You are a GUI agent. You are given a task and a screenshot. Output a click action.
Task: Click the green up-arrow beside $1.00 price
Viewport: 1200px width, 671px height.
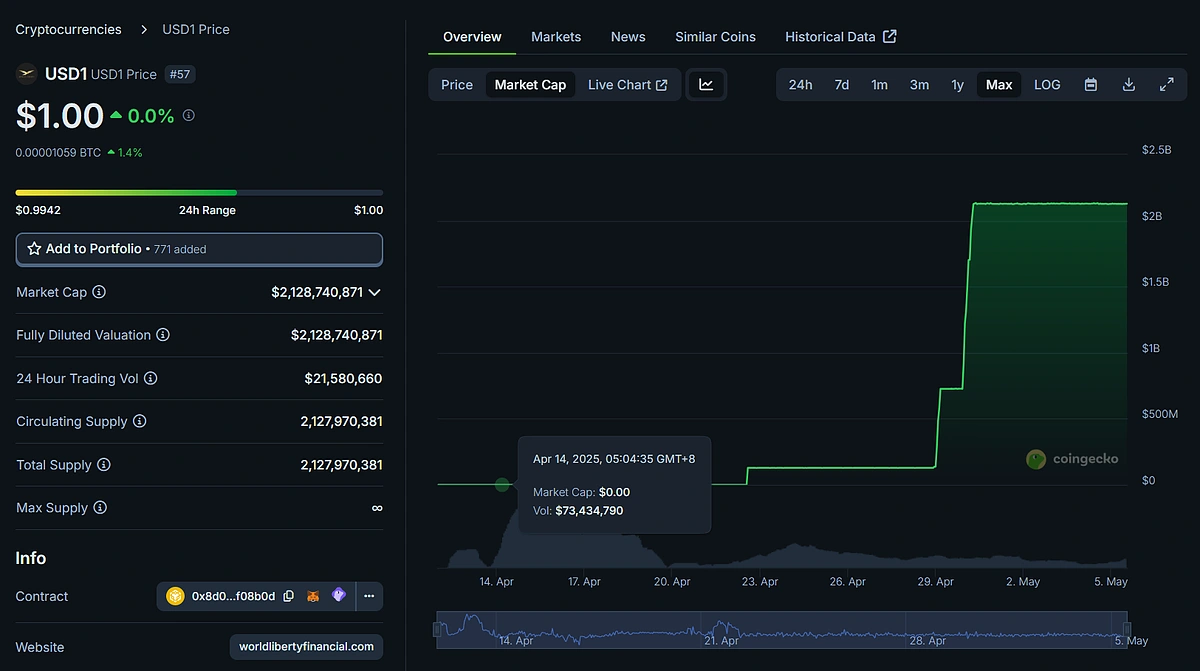click(116, 115)
